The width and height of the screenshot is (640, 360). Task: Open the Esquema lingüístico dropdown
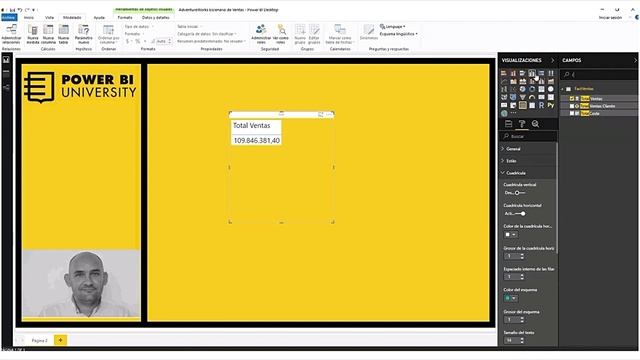coord(399,34)
